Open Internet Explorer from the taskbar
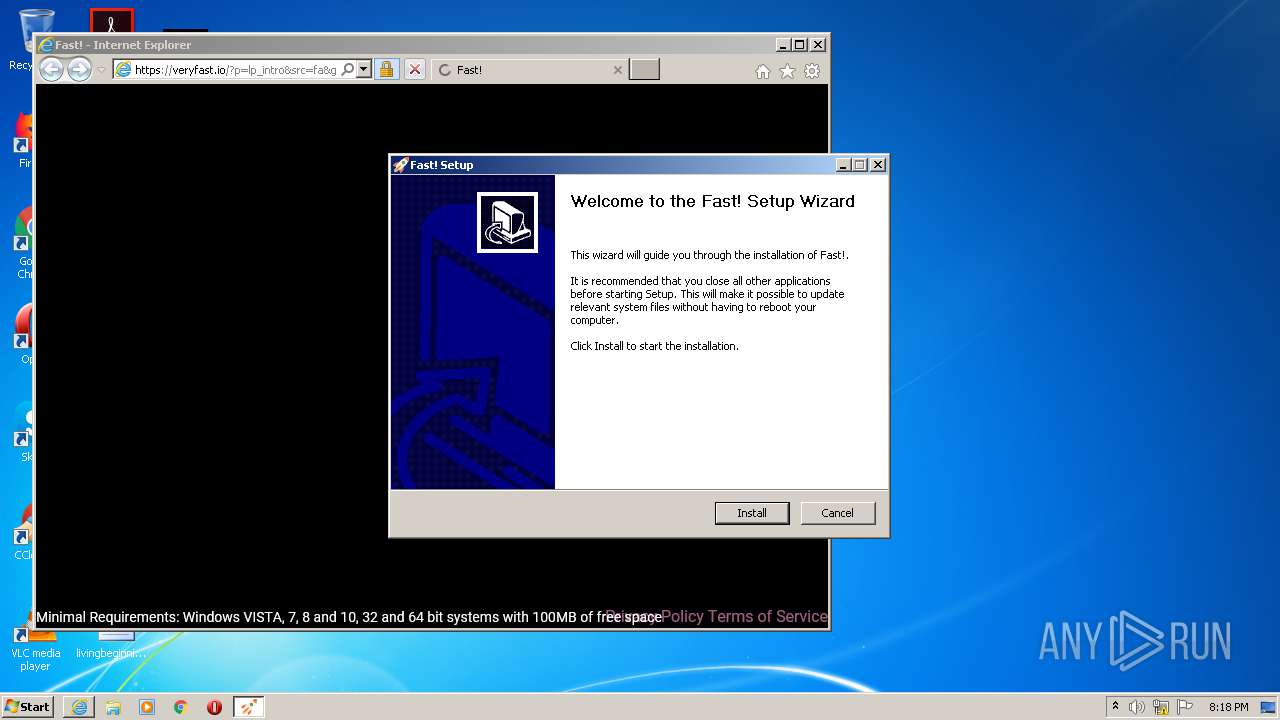This screenshot has width=1280, height=720. pyautogui.click(x=79, y=707)
